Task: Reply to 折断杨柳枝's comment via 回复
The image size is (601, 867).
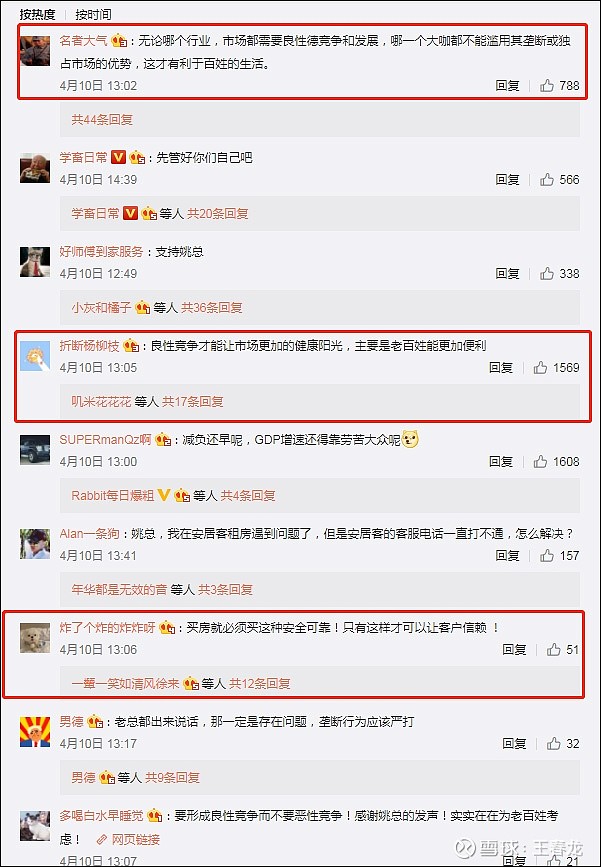Action: click(501, 368)
